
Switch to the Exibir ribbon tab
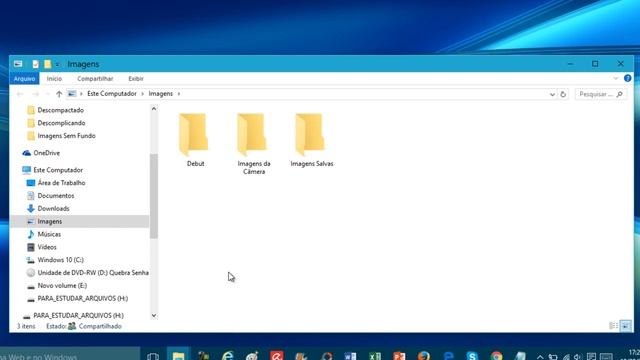click(136, 78)
